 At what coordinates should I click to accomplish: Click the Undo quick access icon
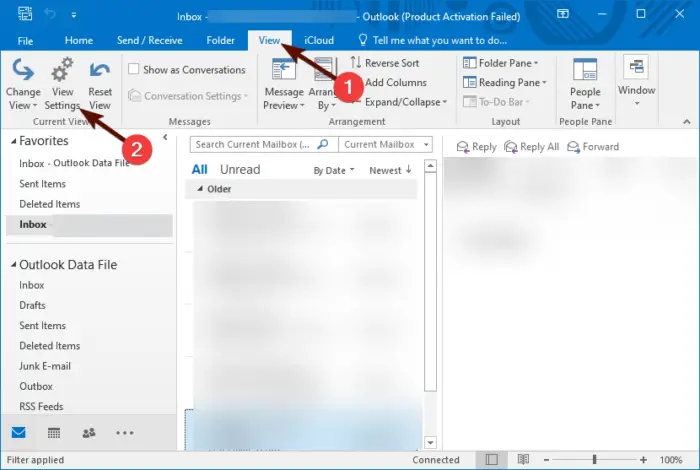click(x=50, y=14)
